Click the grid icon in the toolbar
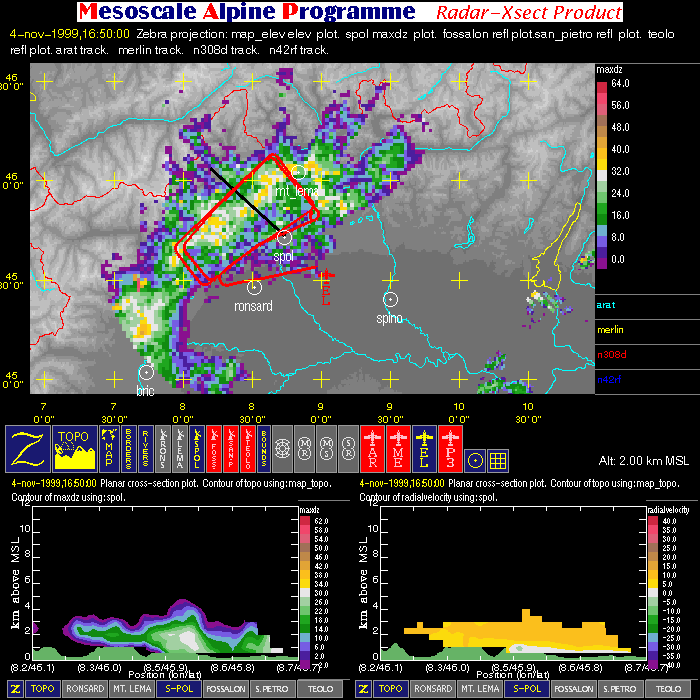 click(497, 459)
